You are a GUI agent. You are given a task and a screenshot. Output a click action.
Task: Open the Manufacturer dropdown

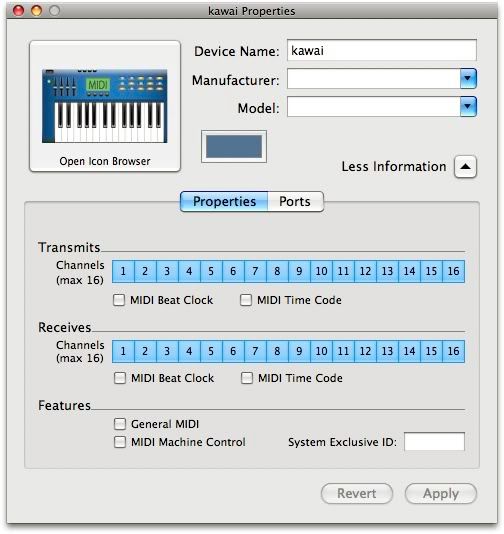[468, 79]
